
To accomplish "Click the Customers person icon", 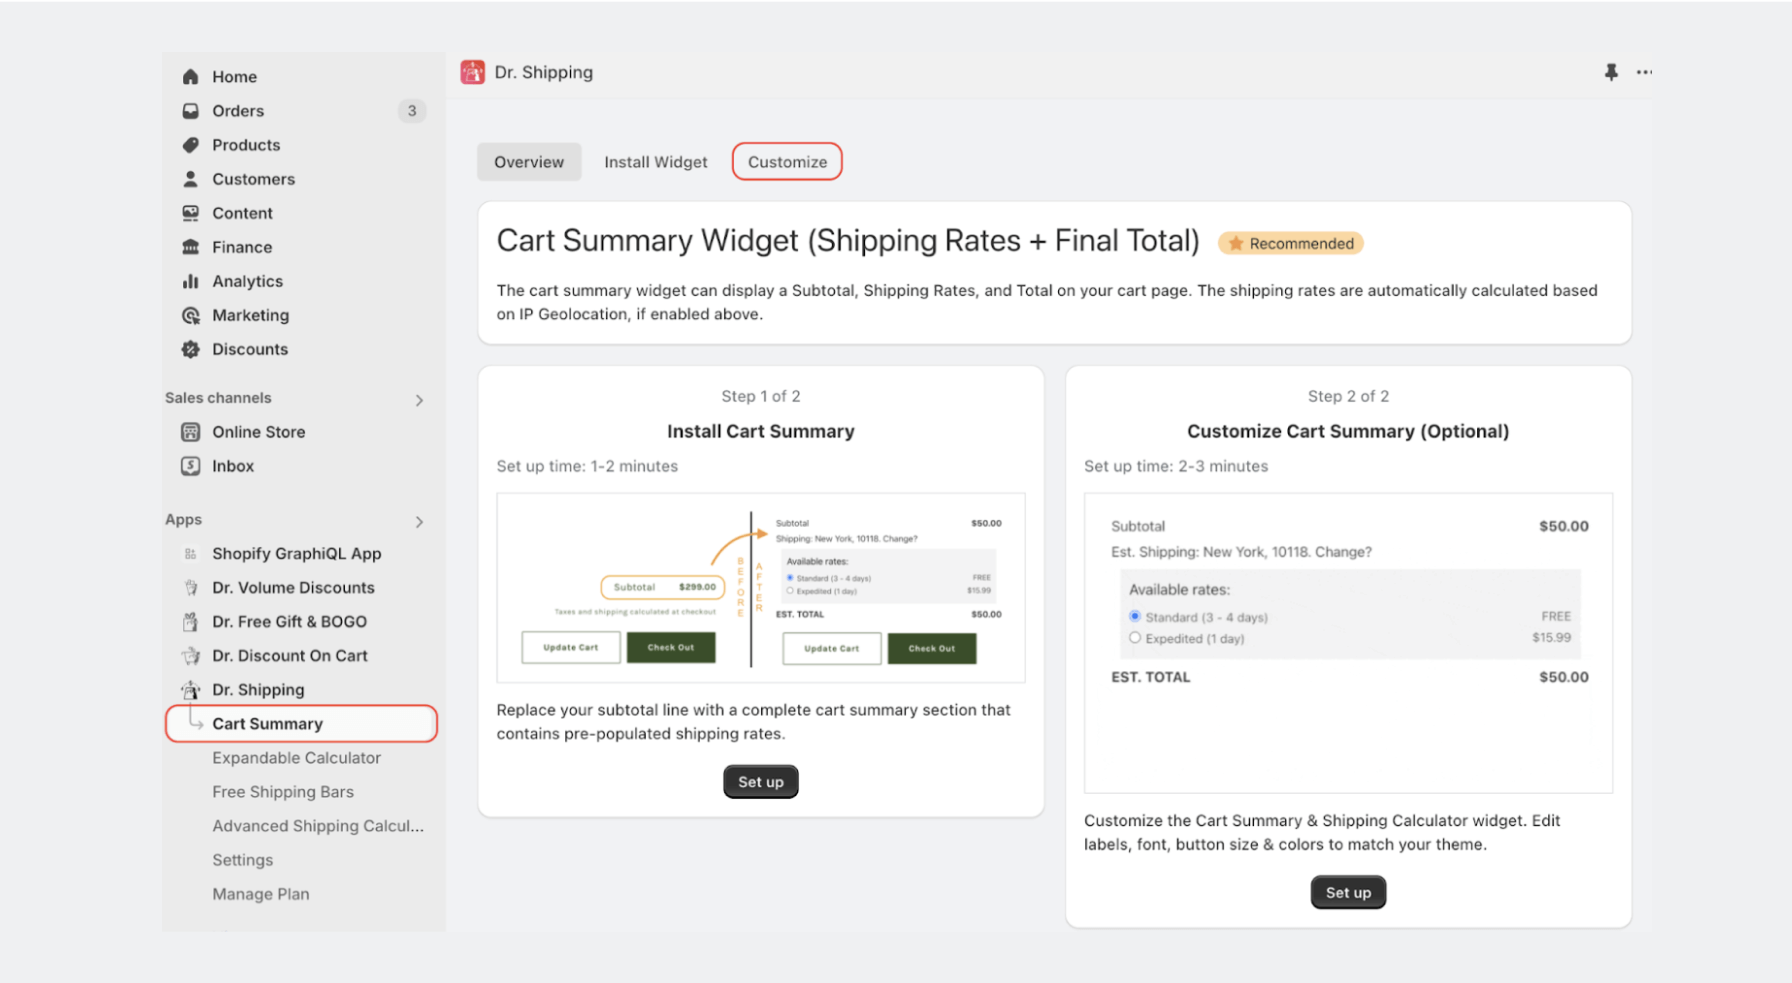I will [190, 179].
